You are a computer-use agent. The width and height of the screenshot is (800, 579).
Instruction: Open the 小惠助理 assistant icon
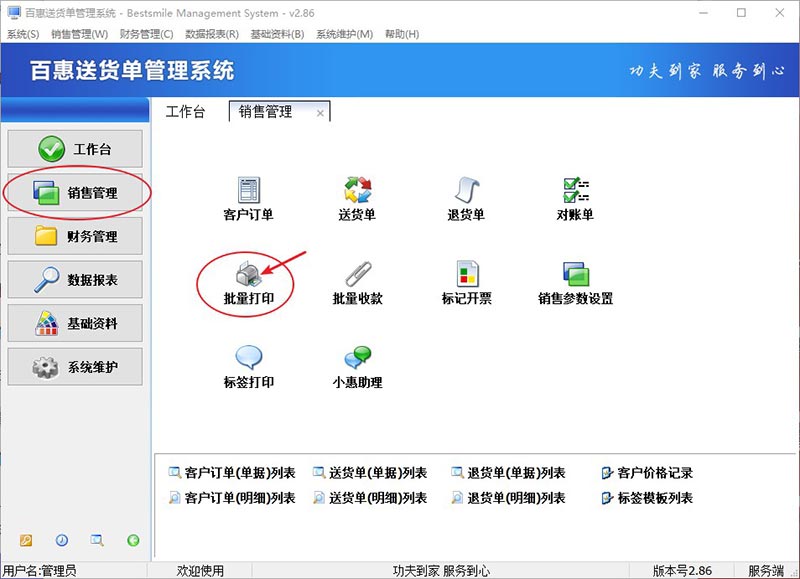pyautogui.click(x=358, y=357)
